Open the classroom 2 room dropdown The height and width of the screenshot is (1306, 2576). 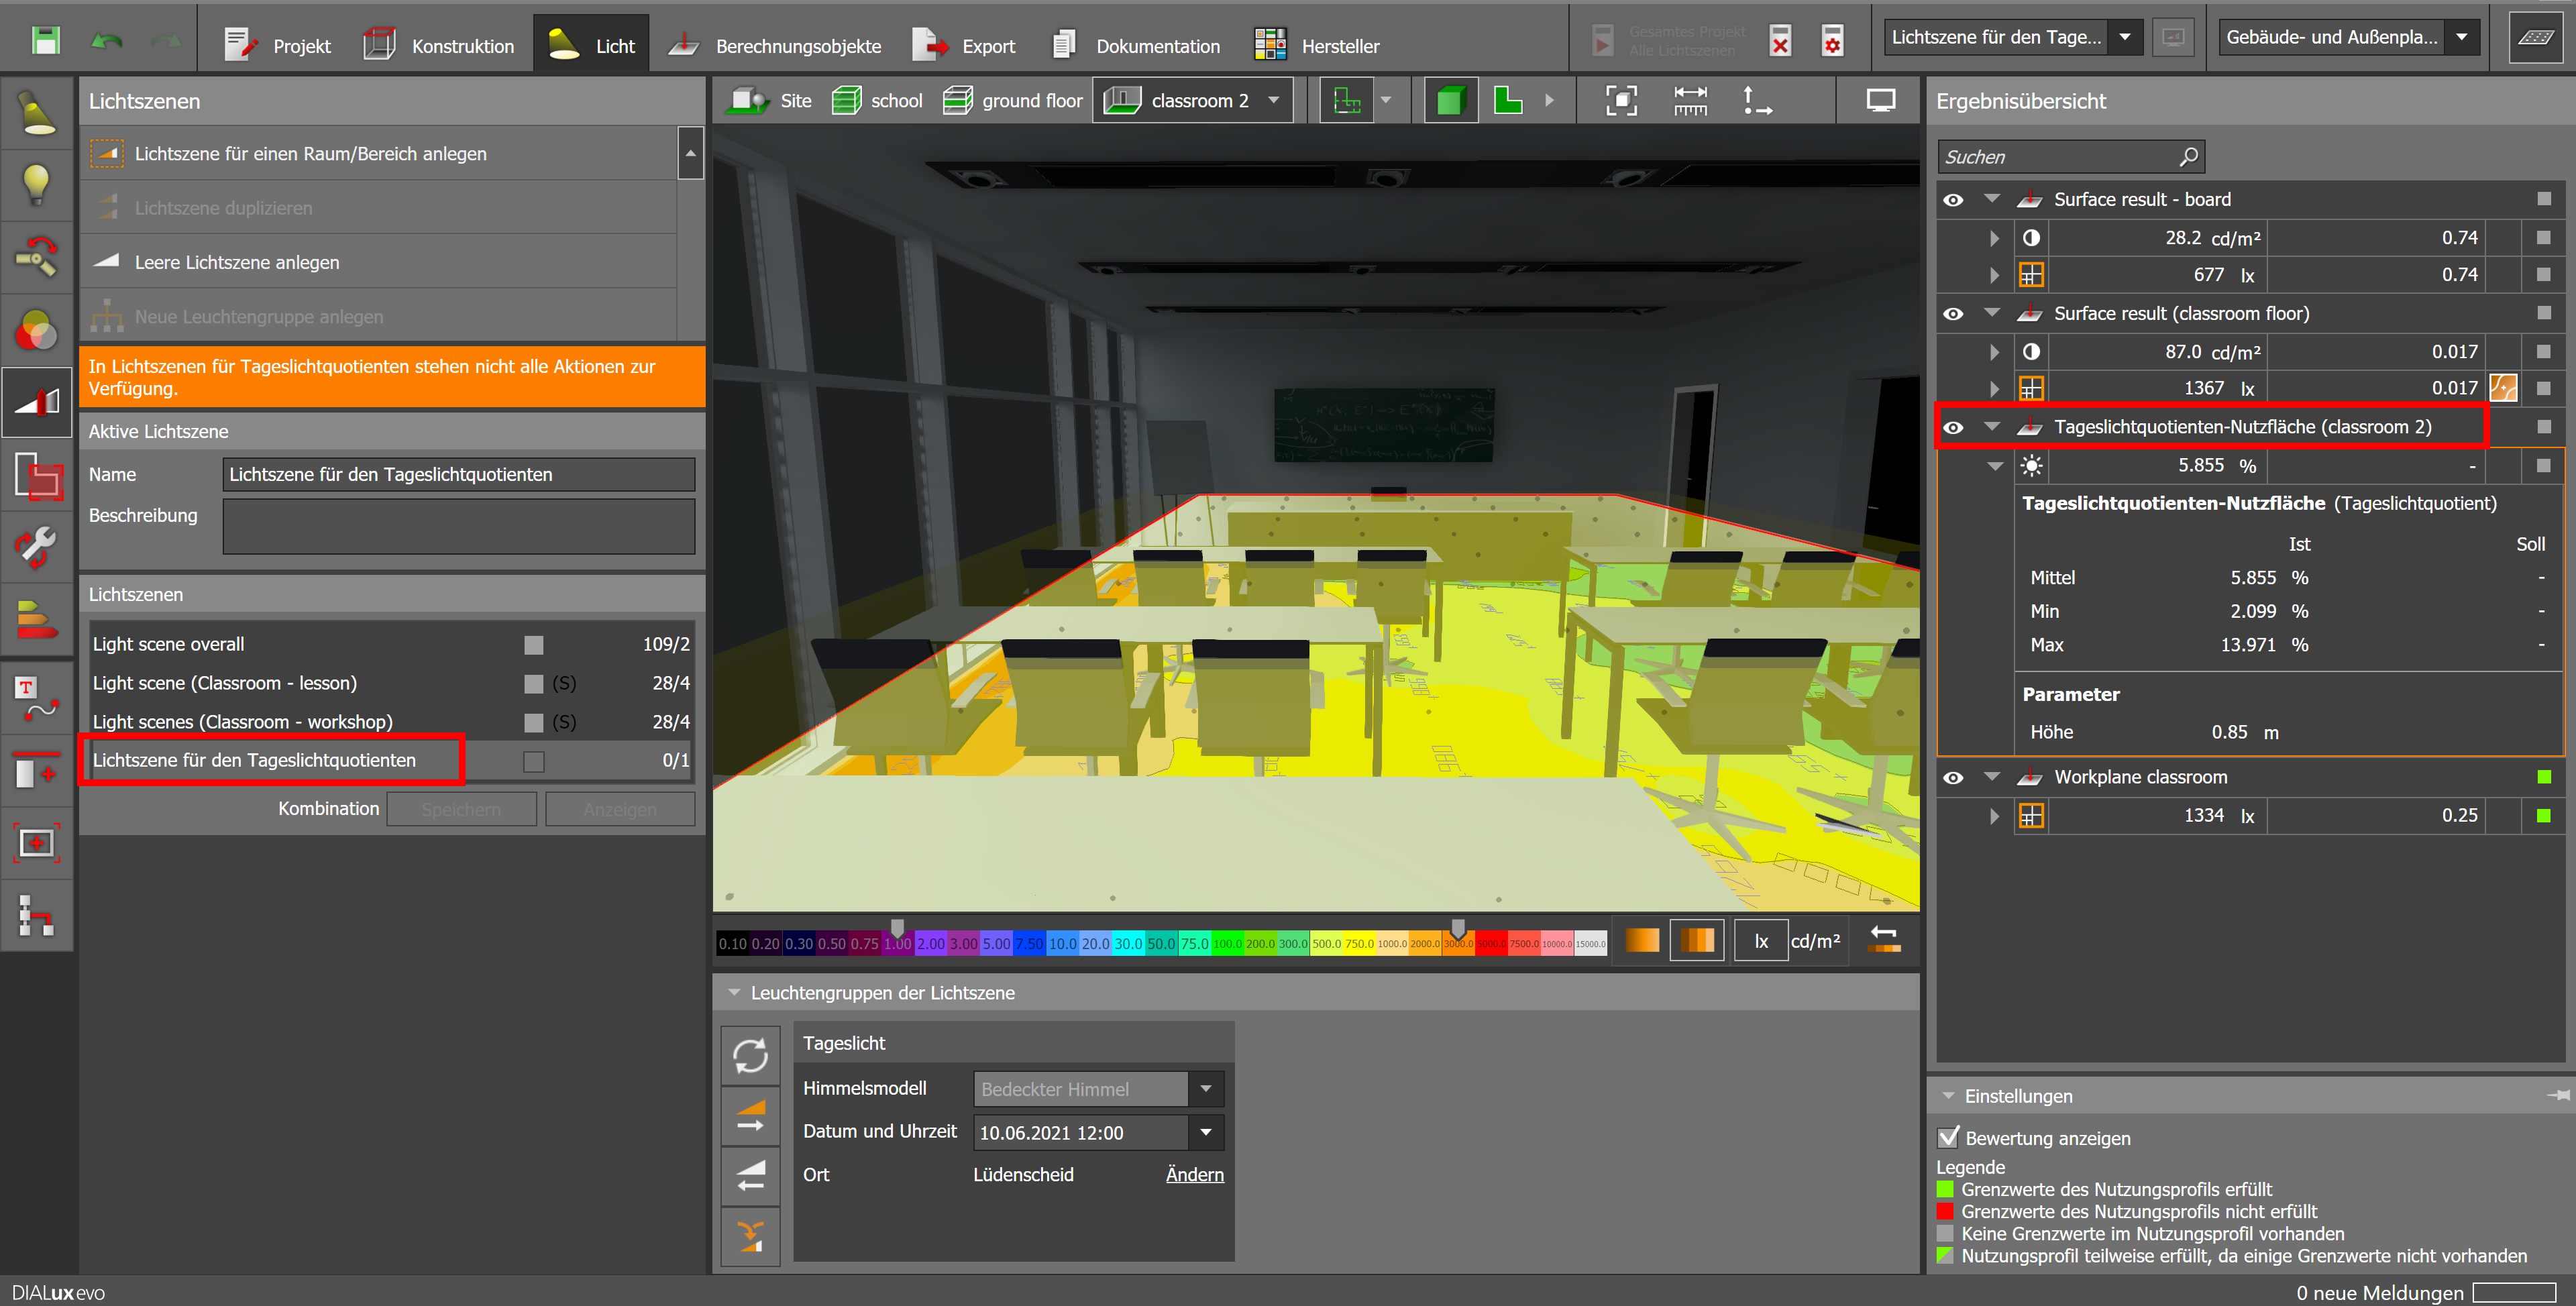[x=1274, y=100]
